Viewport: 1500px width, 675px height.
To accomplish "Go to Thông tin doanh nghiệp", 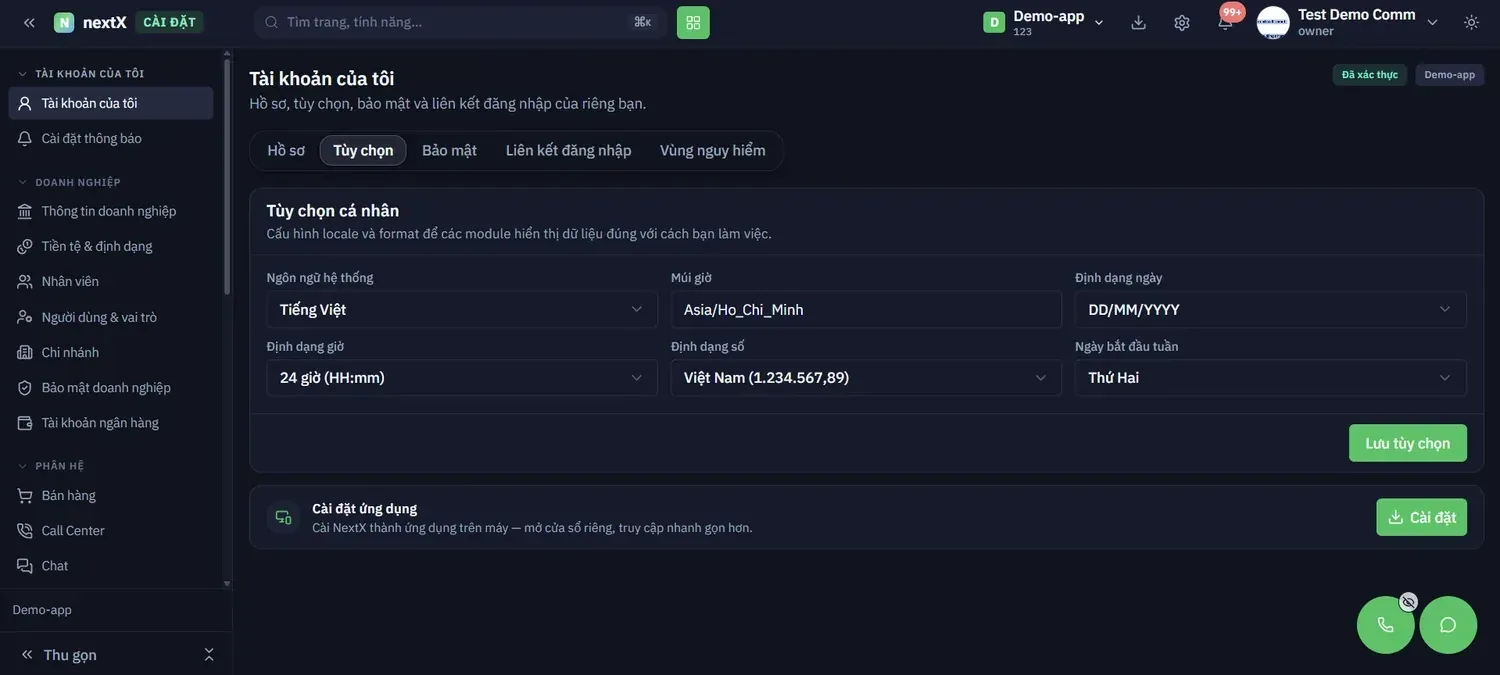I will tap(111, 211).
